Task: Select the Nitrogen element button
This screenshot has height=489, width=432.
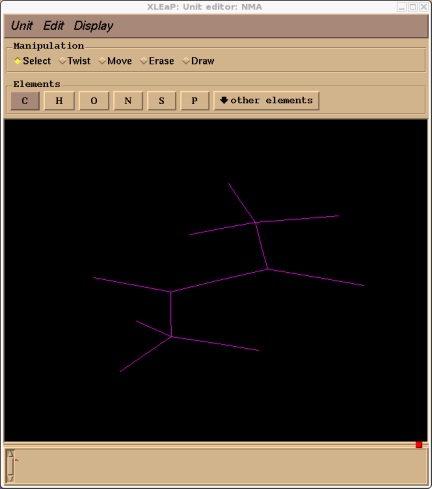Action: pos(128,101)
